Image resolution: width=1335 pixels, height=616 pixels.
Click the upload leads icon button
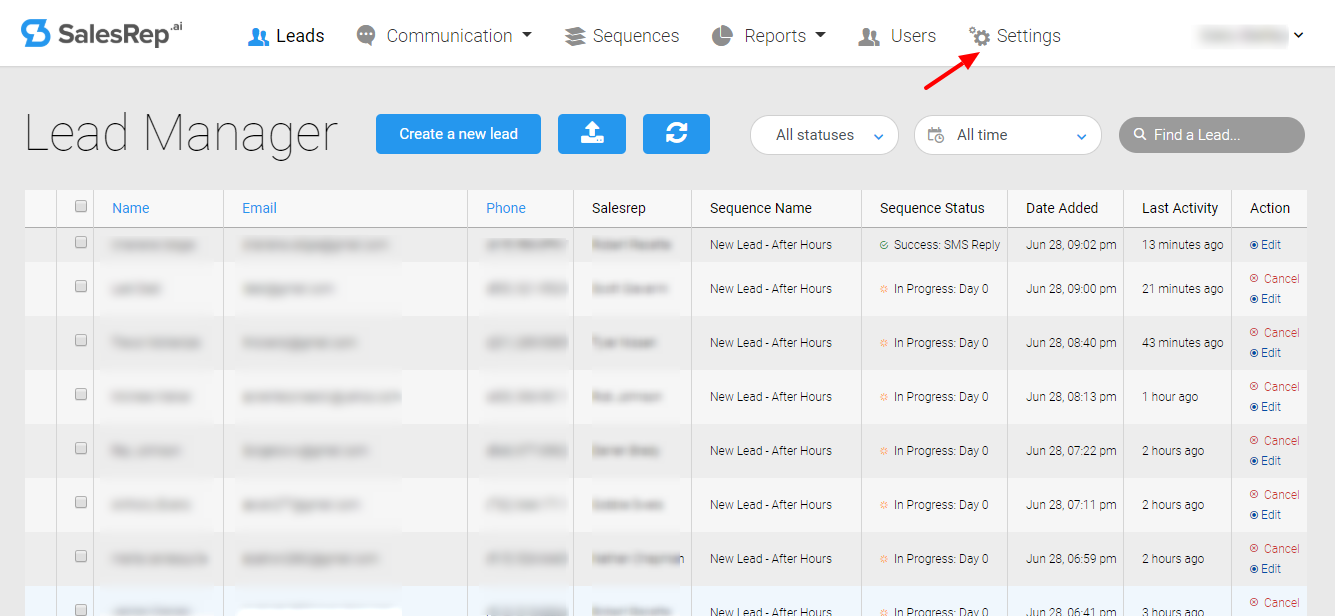pyautogui.click(x=592, y=134)
